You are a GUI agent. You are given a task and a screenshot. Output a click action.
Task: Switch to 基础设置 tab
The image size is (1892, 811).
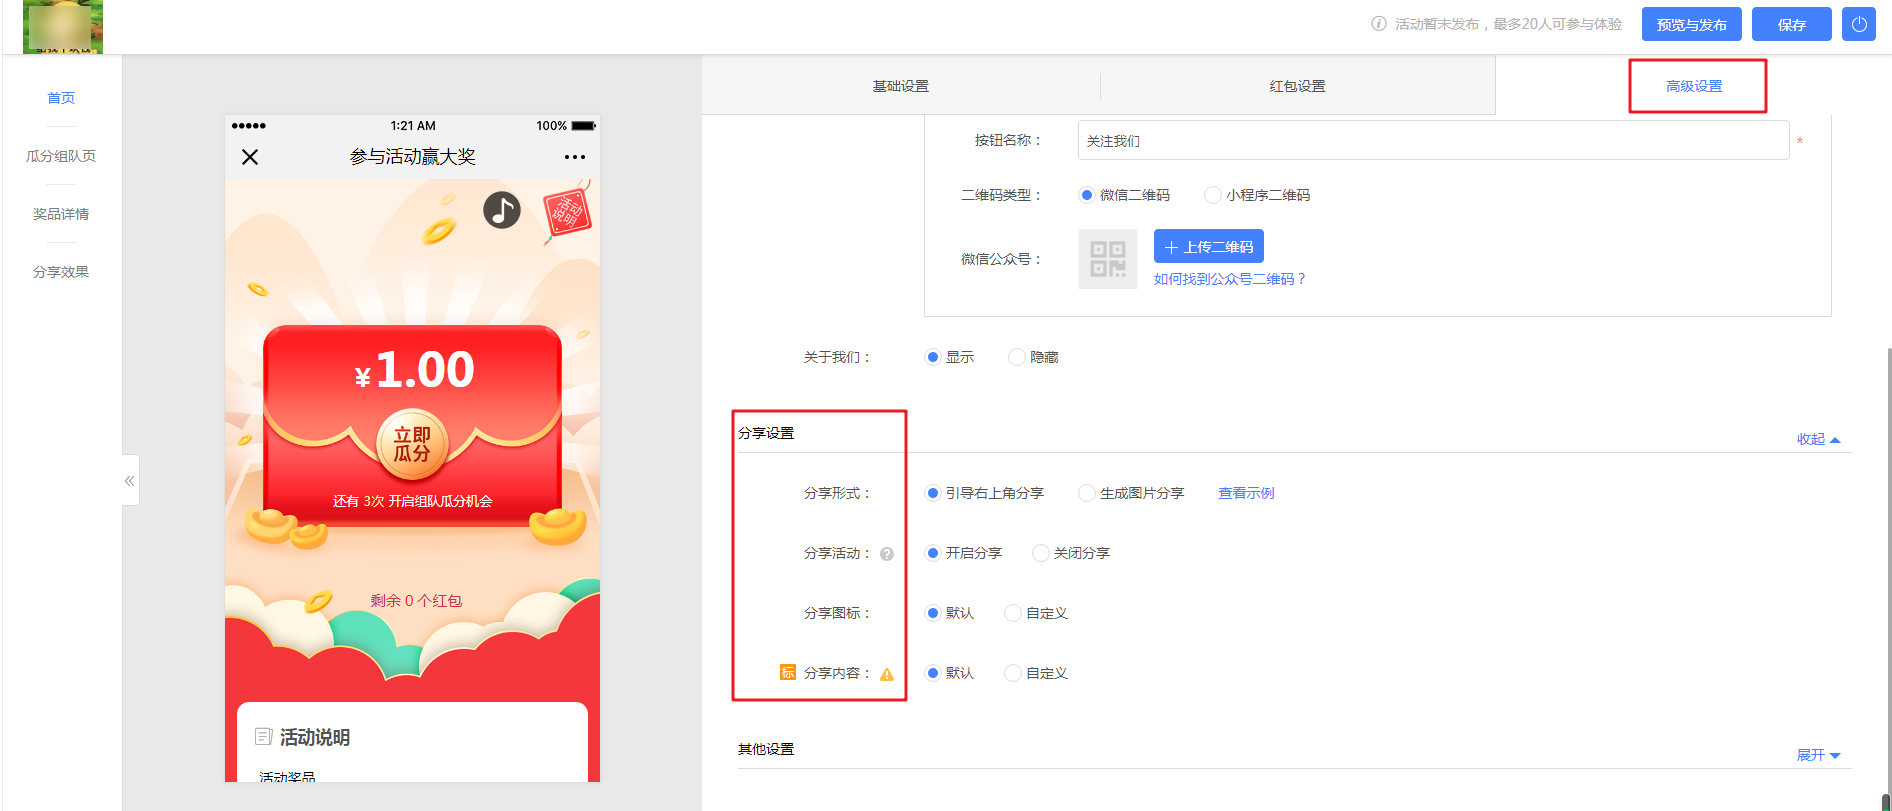click(901, 86)
